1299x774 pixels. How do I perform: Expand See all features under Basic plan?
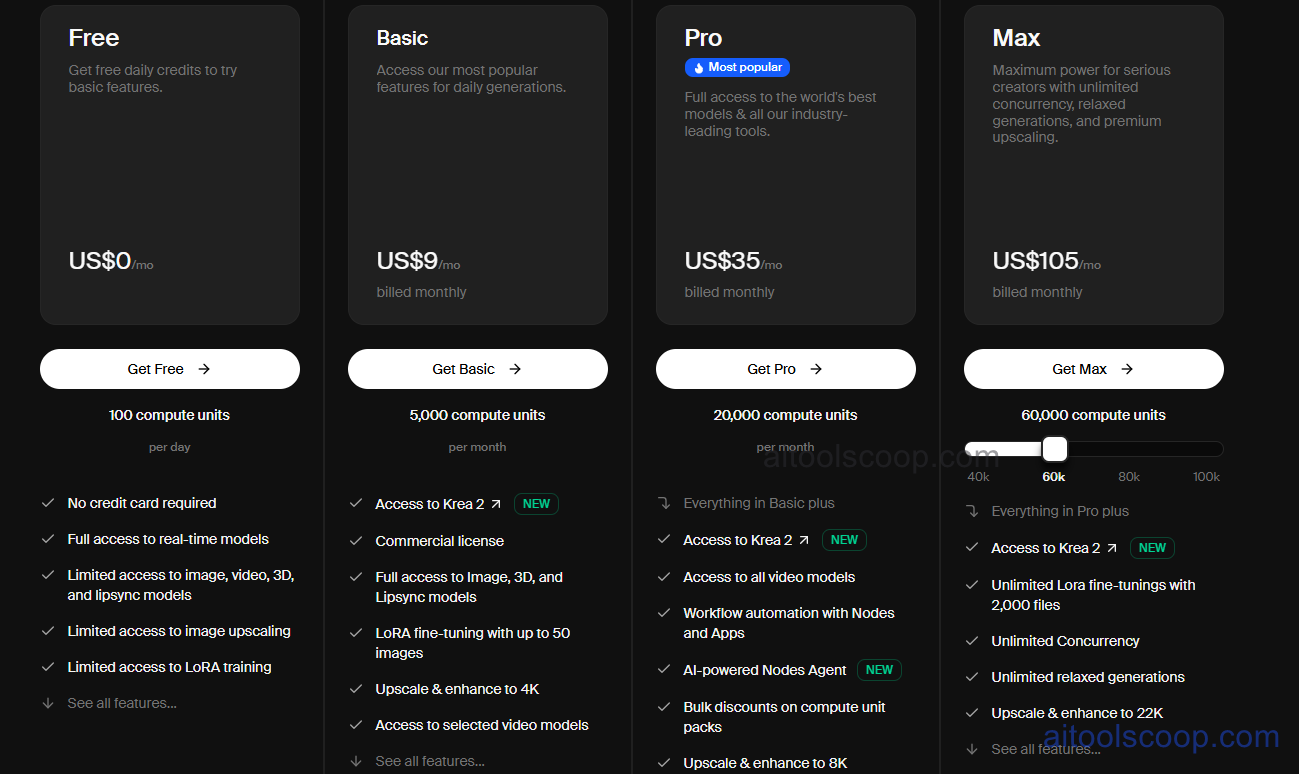(430, 761)
